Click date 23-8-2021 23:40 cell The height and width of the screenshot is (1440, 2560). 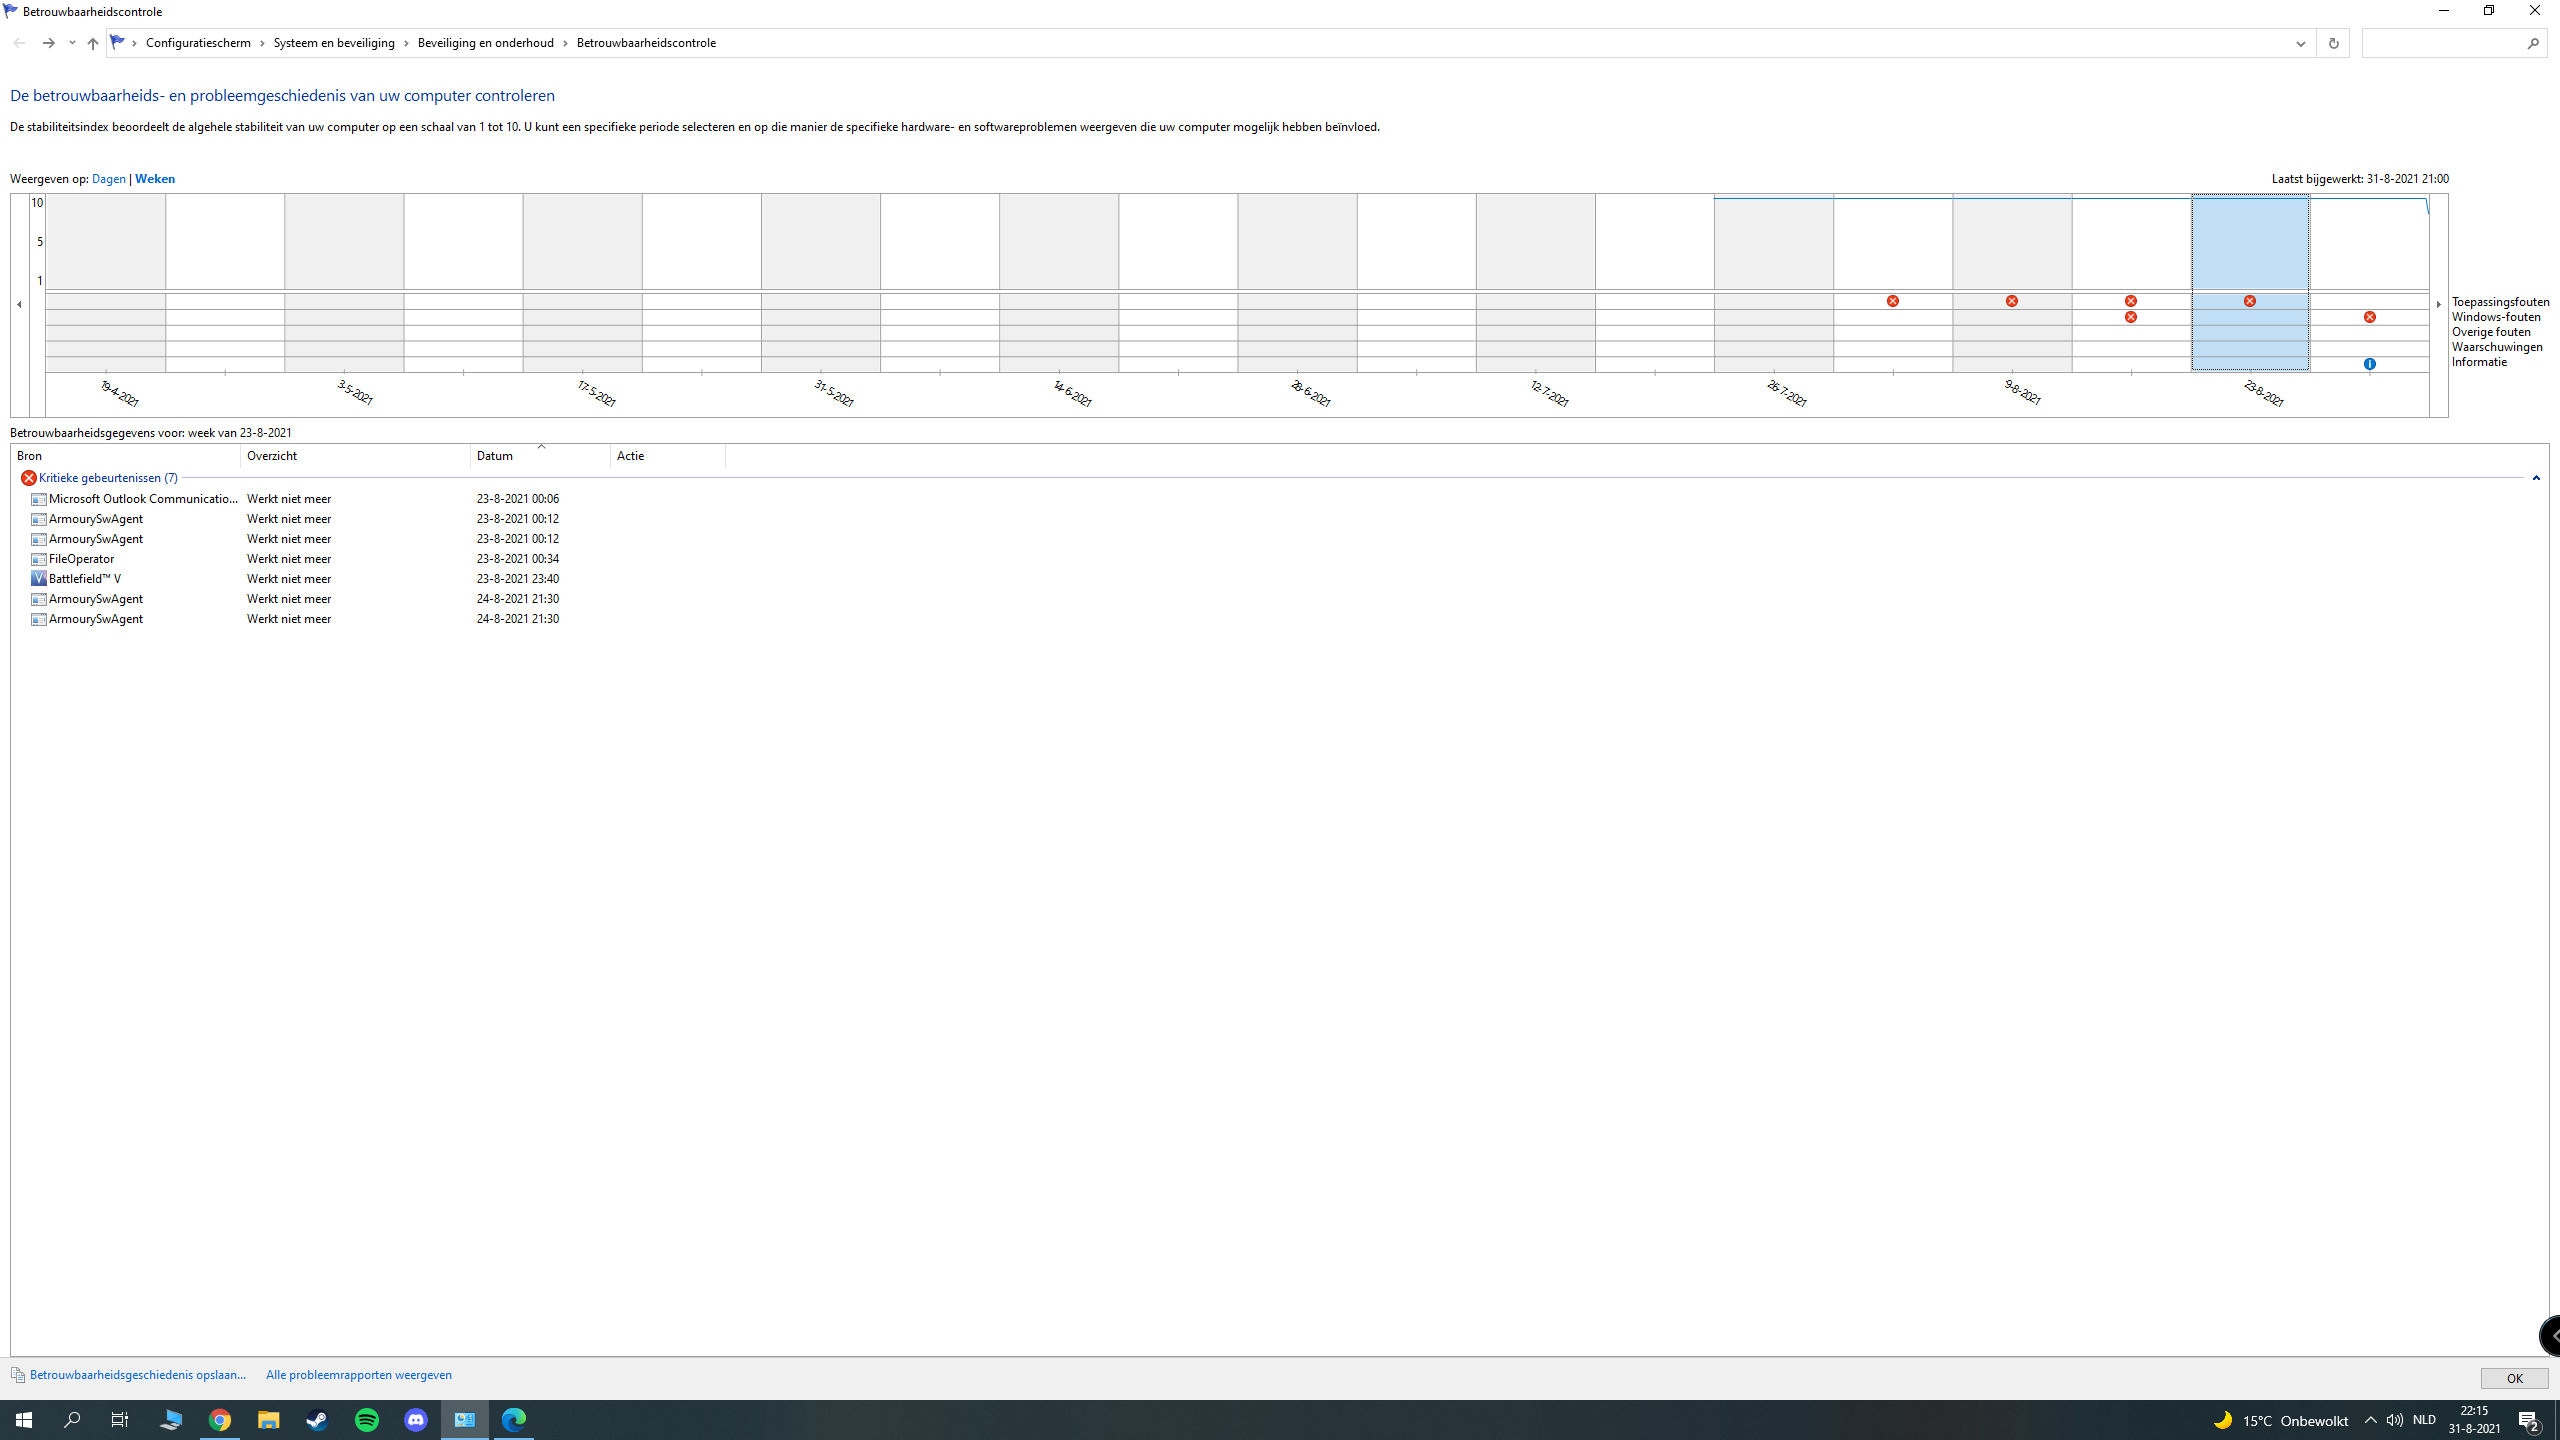[518, 579]
